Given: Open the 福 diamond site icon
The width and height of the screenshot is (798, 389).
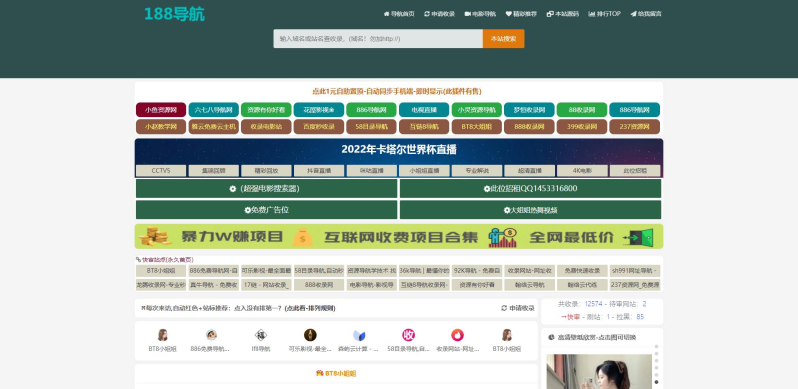Looking at the screenshot, I should (x=261, y=335).
